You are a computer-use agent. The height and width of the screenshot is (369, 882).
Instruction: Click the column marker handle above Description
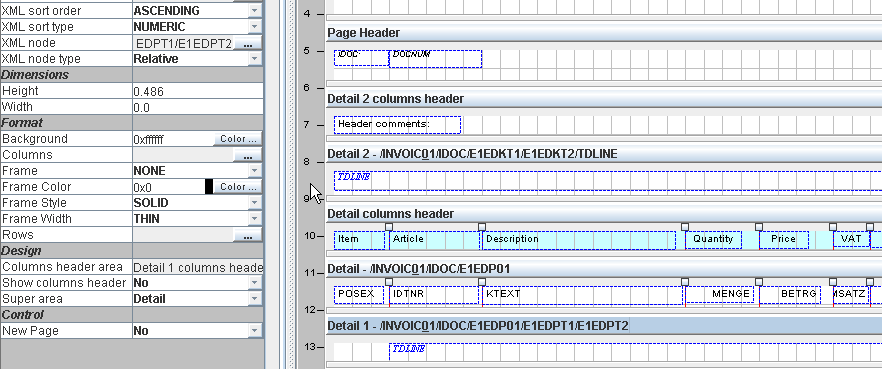(x=482, y=227)
